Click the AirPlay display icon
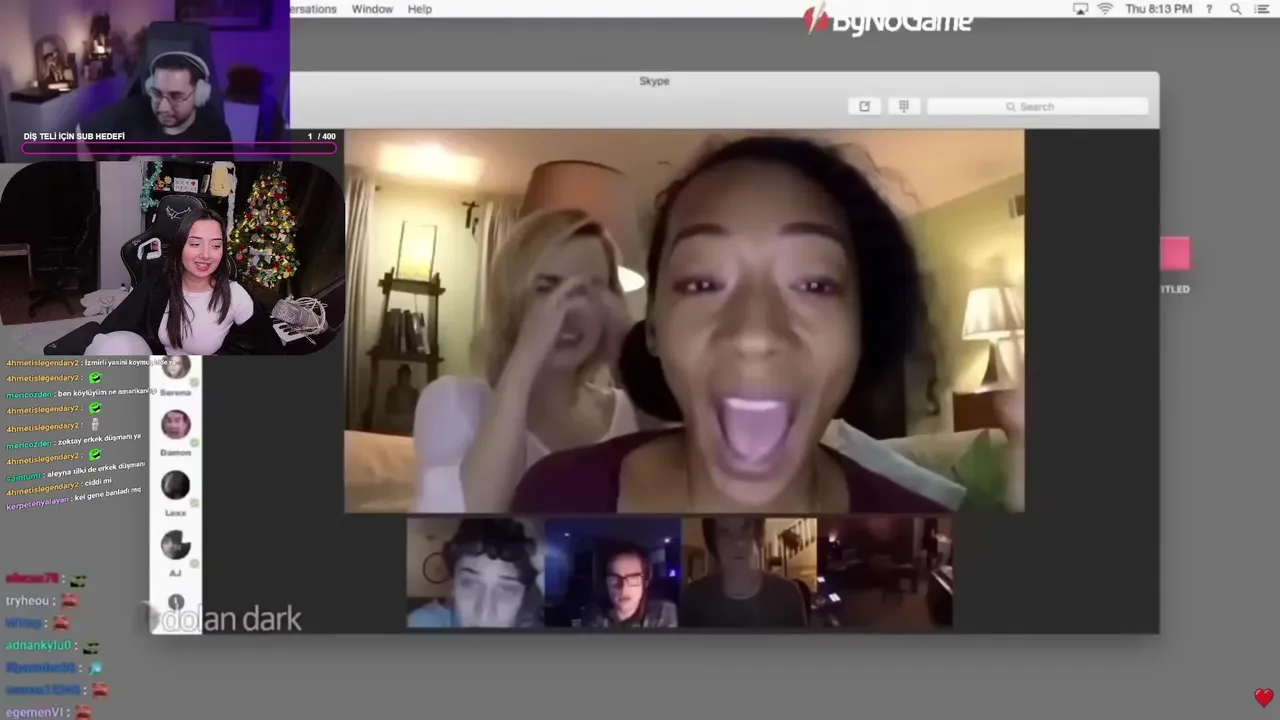1280x720 pixels. [1080, 9]
